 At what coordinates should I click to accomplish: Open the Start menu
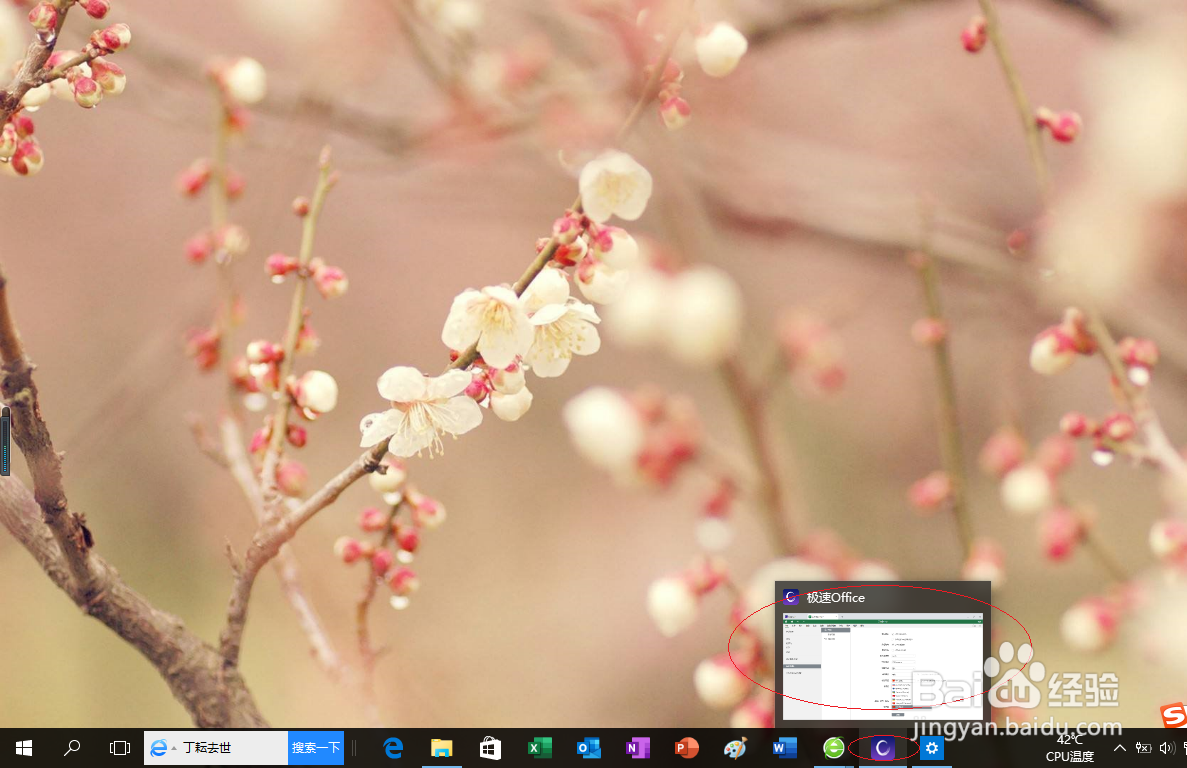[x=22, y=747]
